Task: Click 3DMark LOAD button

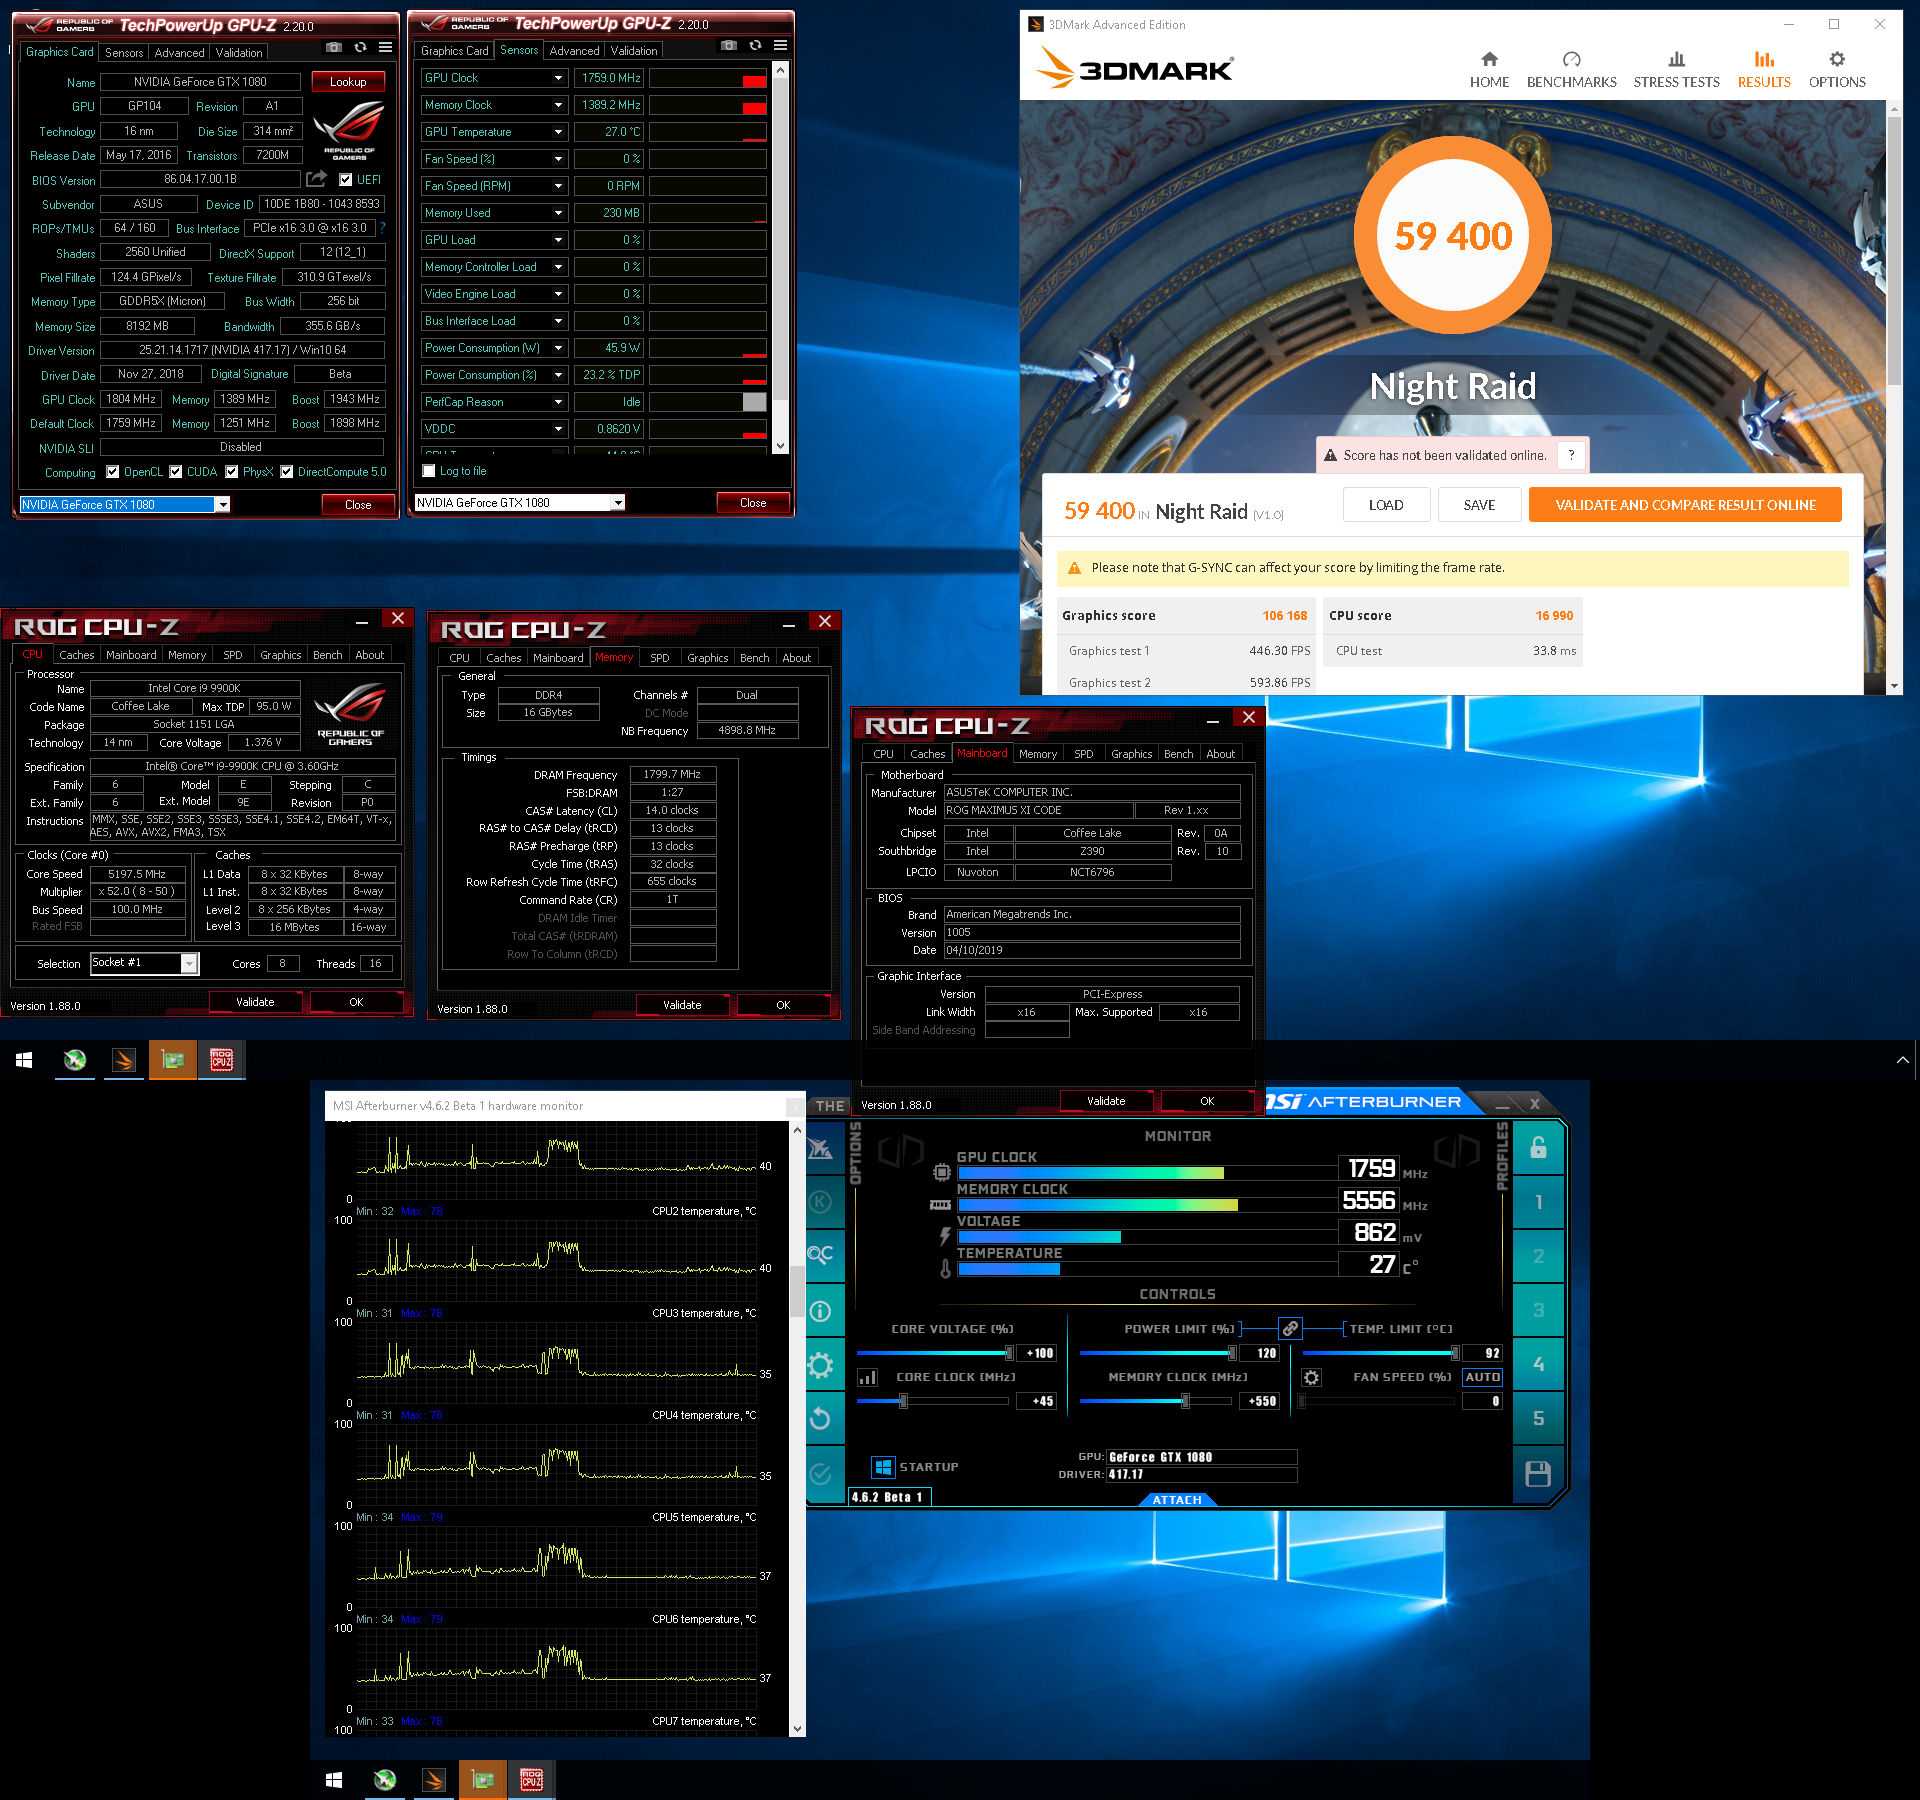Action: pos(1386,505)
